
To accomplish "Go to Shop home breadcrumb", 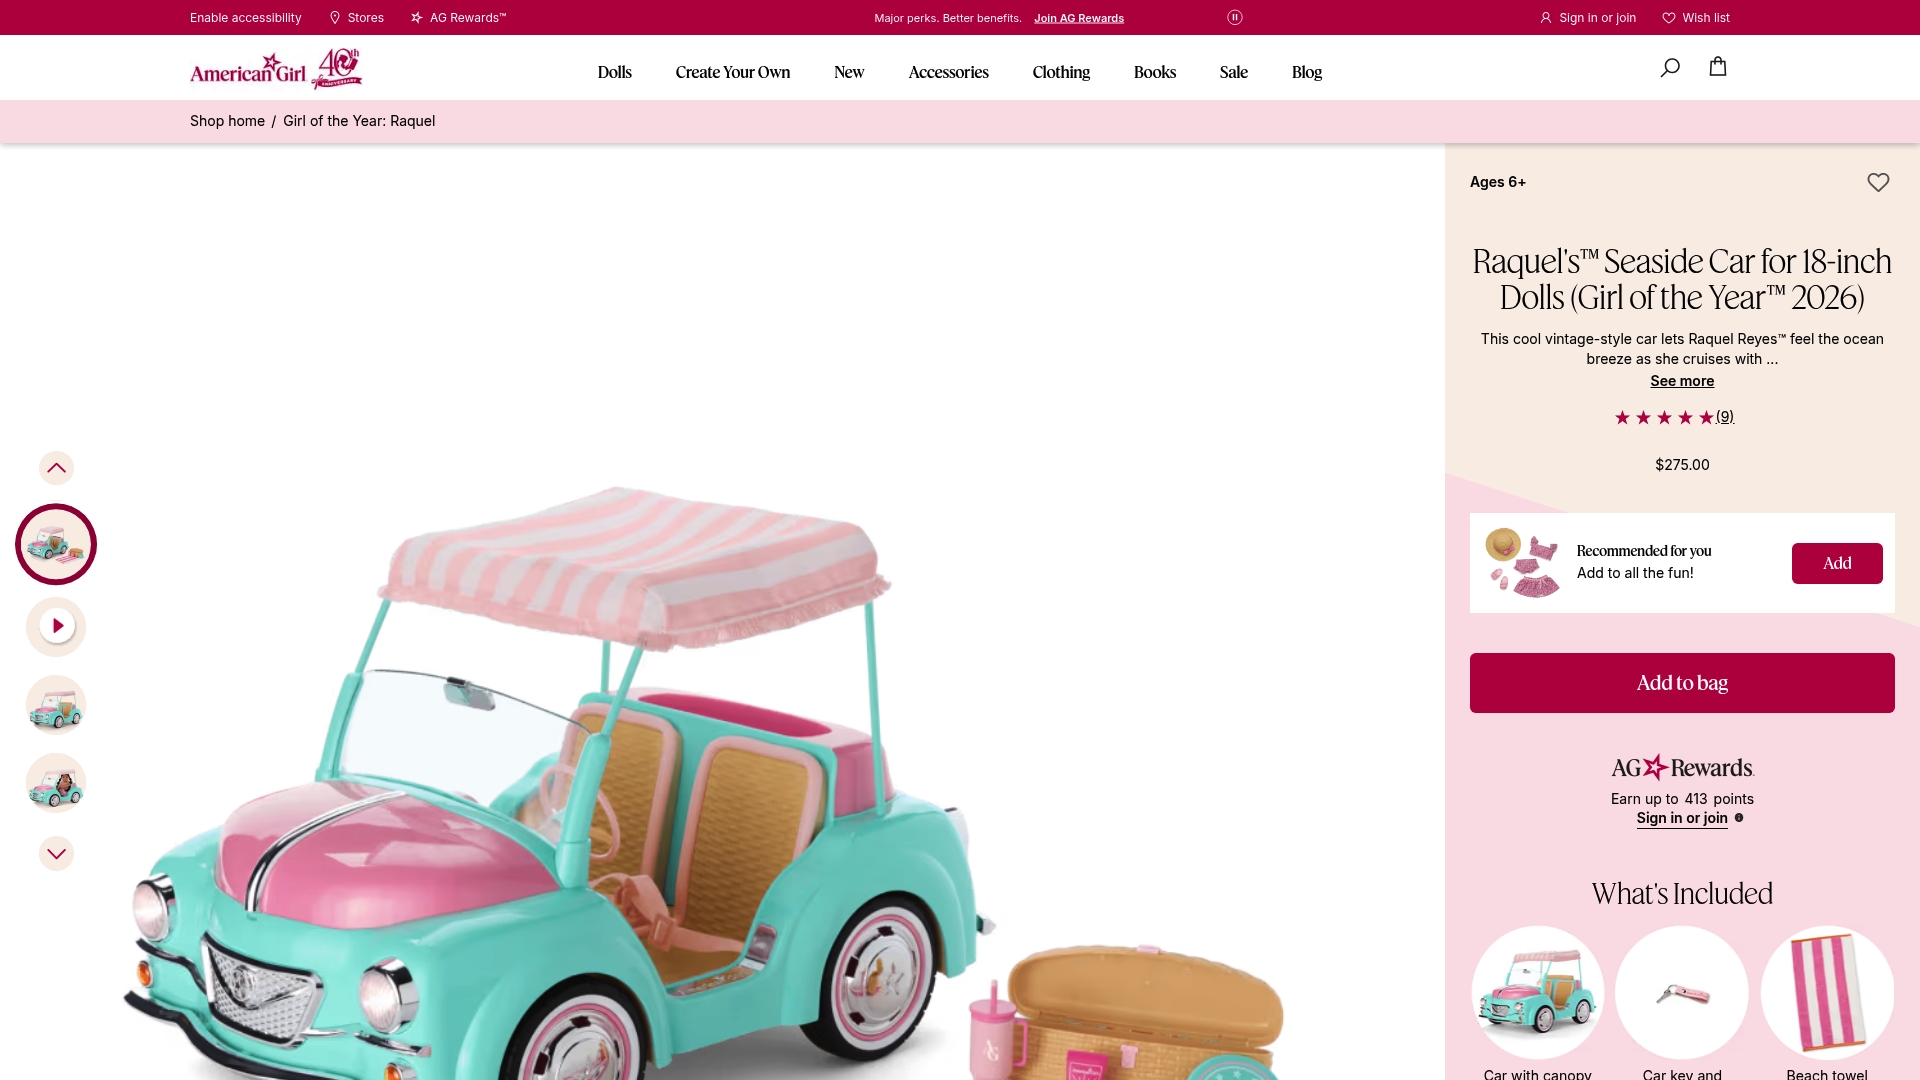I will point(227,121).
